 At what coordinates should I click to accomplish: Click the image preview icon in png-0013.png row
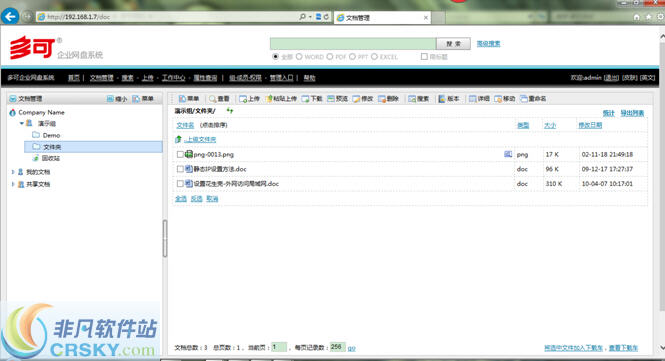508,154
